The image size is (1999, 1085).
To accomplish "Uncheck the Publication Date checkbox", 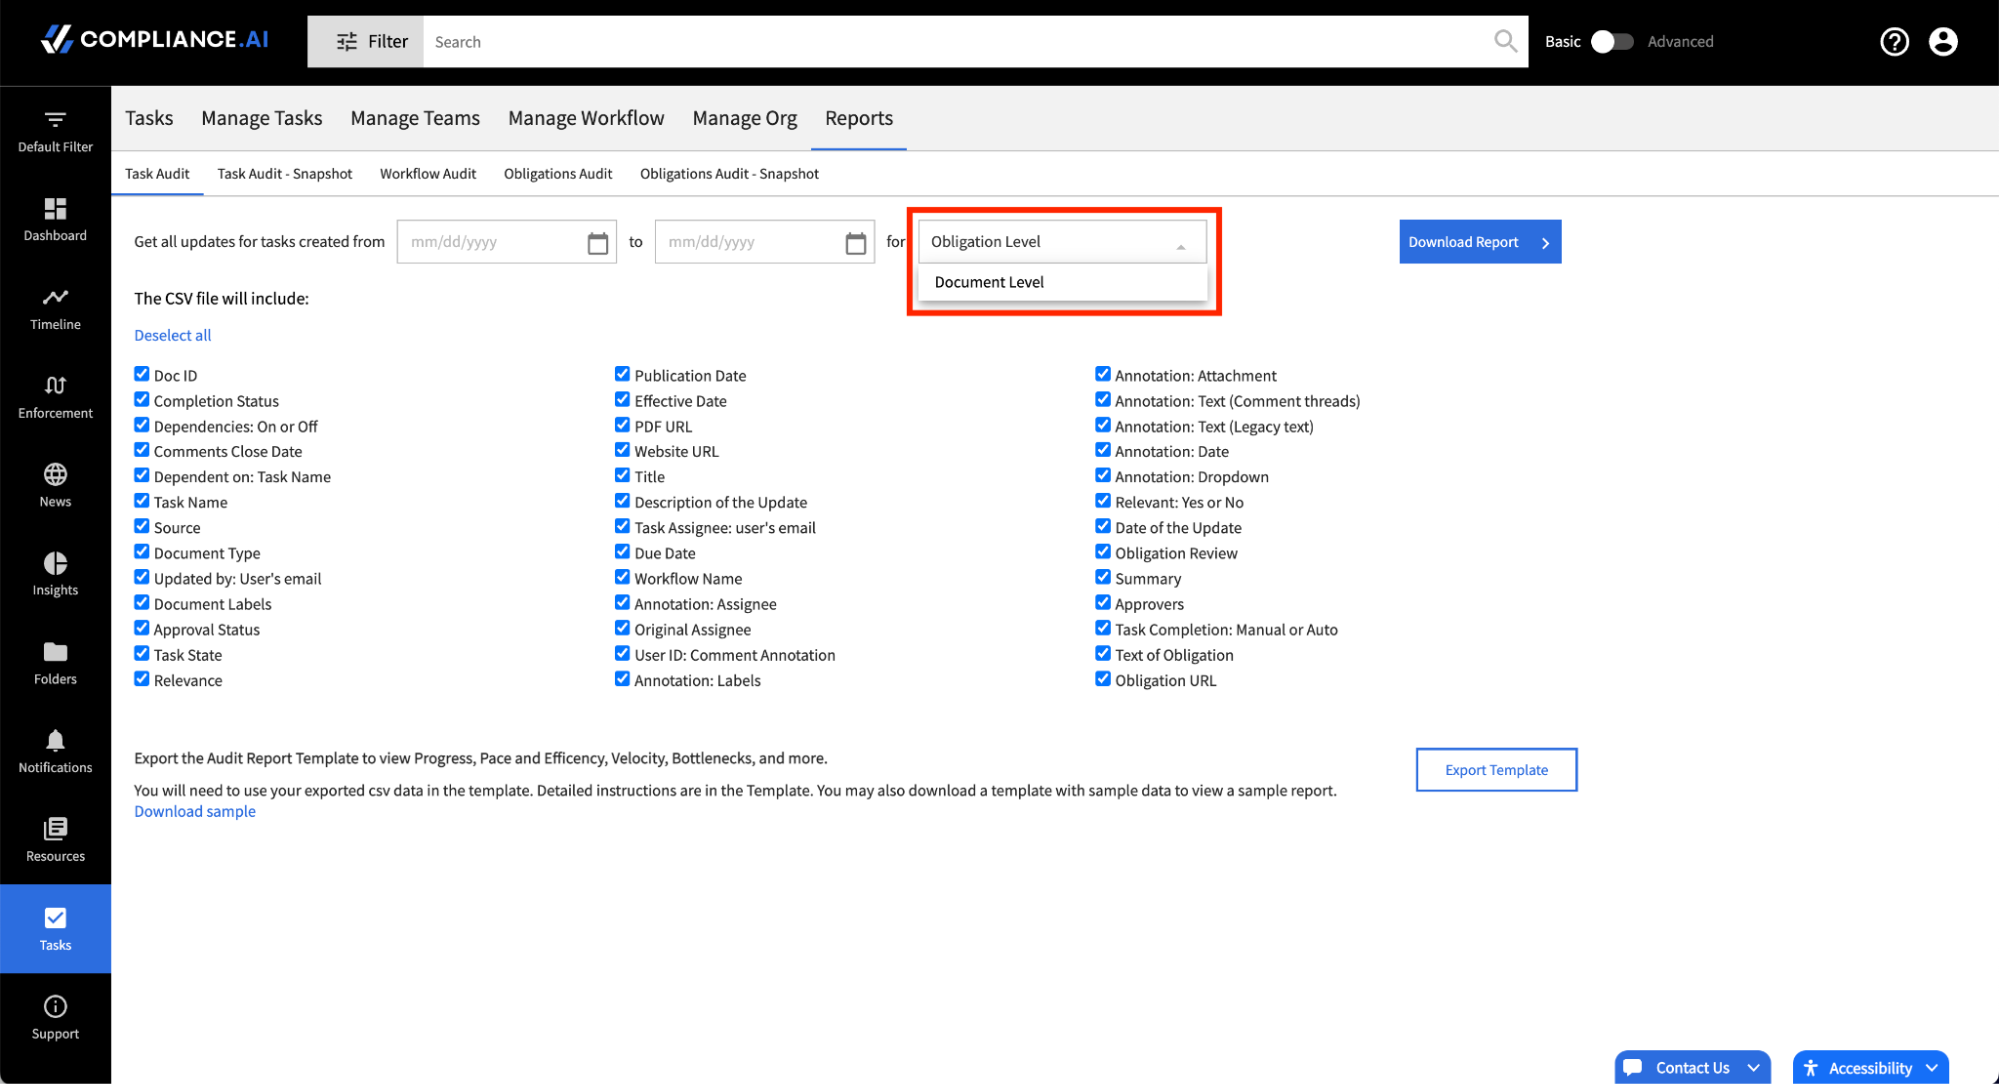I will coord(622,374).
